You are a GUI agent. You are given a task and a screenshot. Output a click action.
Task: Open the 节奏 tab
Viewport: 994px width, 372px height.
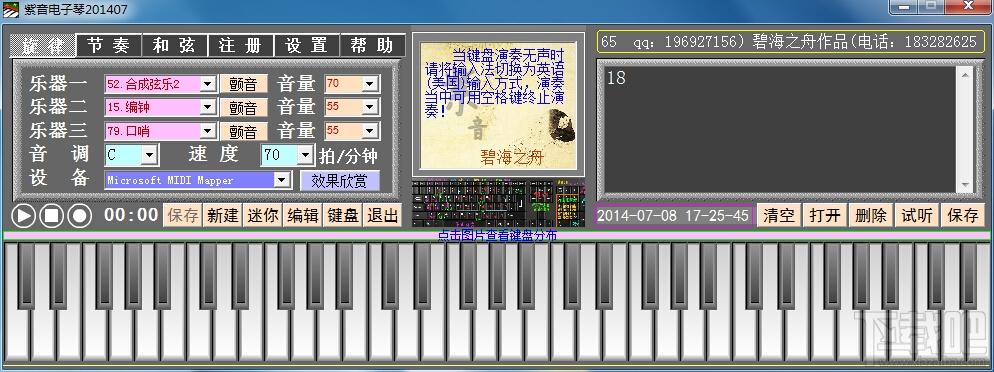(x=108, y=46)
